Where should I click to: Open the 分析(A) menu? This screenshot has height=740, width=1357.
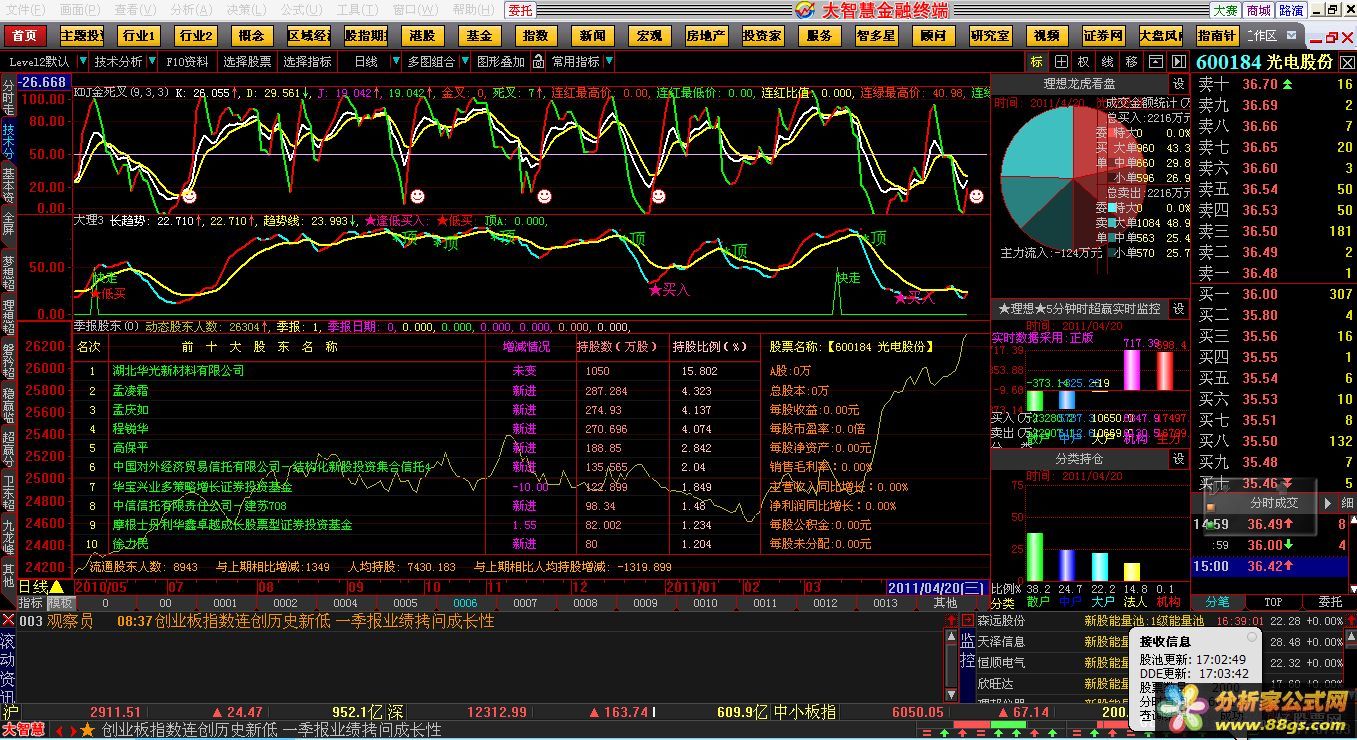click(189, 9)
